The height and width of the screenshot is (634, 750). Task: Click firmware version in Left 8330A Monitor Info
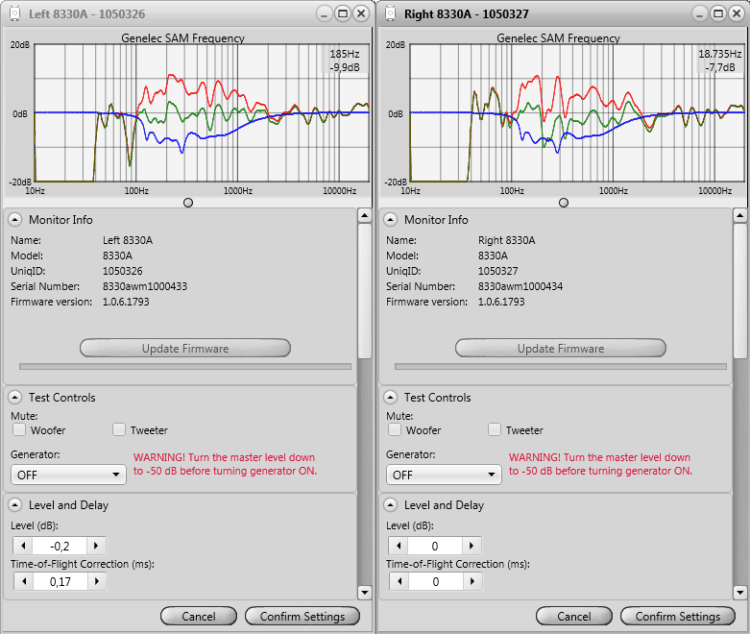[126, 301]
